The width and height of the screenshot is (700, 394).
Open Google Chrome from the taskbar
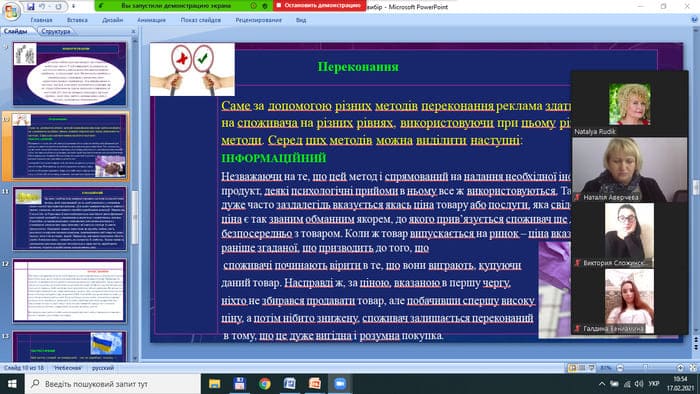[265, 384]
